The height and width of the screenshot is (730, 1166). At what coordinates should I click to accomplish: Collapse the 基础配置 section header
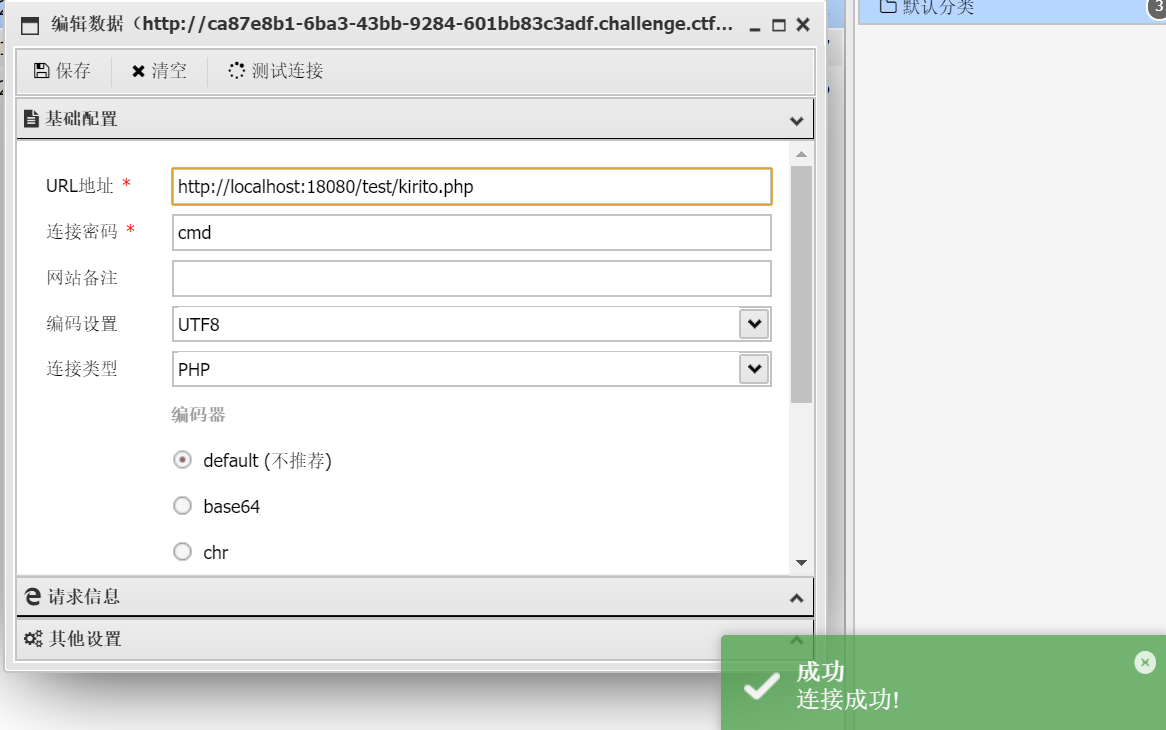pyautogui.click(x=415, y=119)
